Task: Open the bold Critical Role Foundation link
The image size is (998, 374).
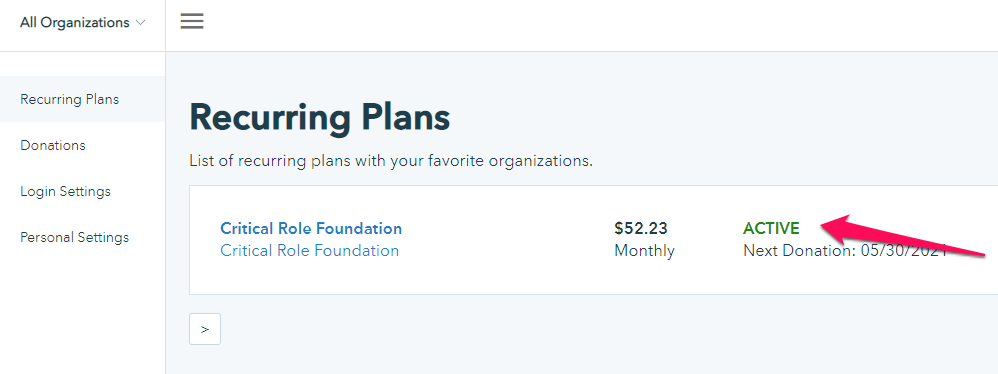Action: click(311, 228)
